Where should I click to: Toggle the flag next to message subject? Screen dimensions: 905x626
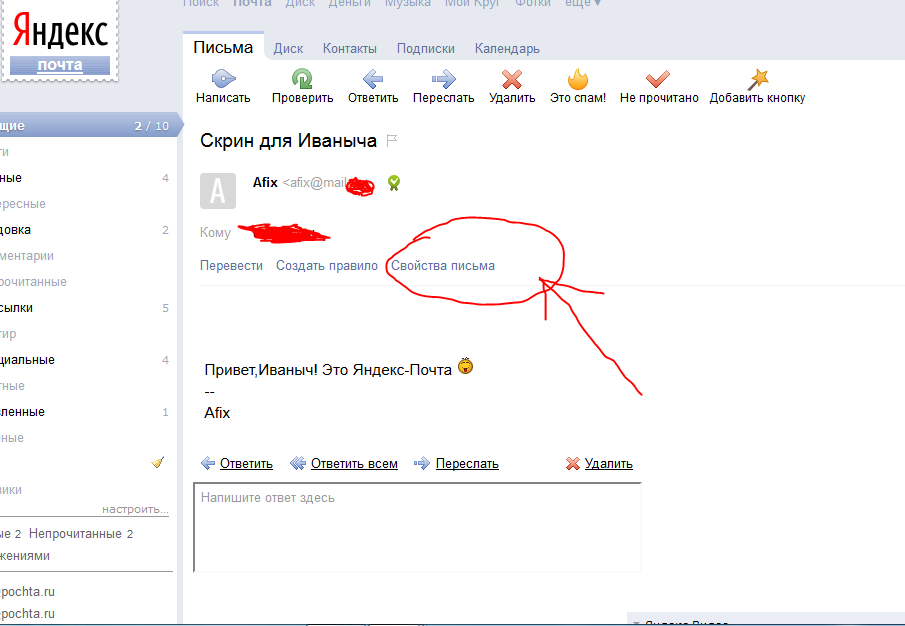click(392, 140)
